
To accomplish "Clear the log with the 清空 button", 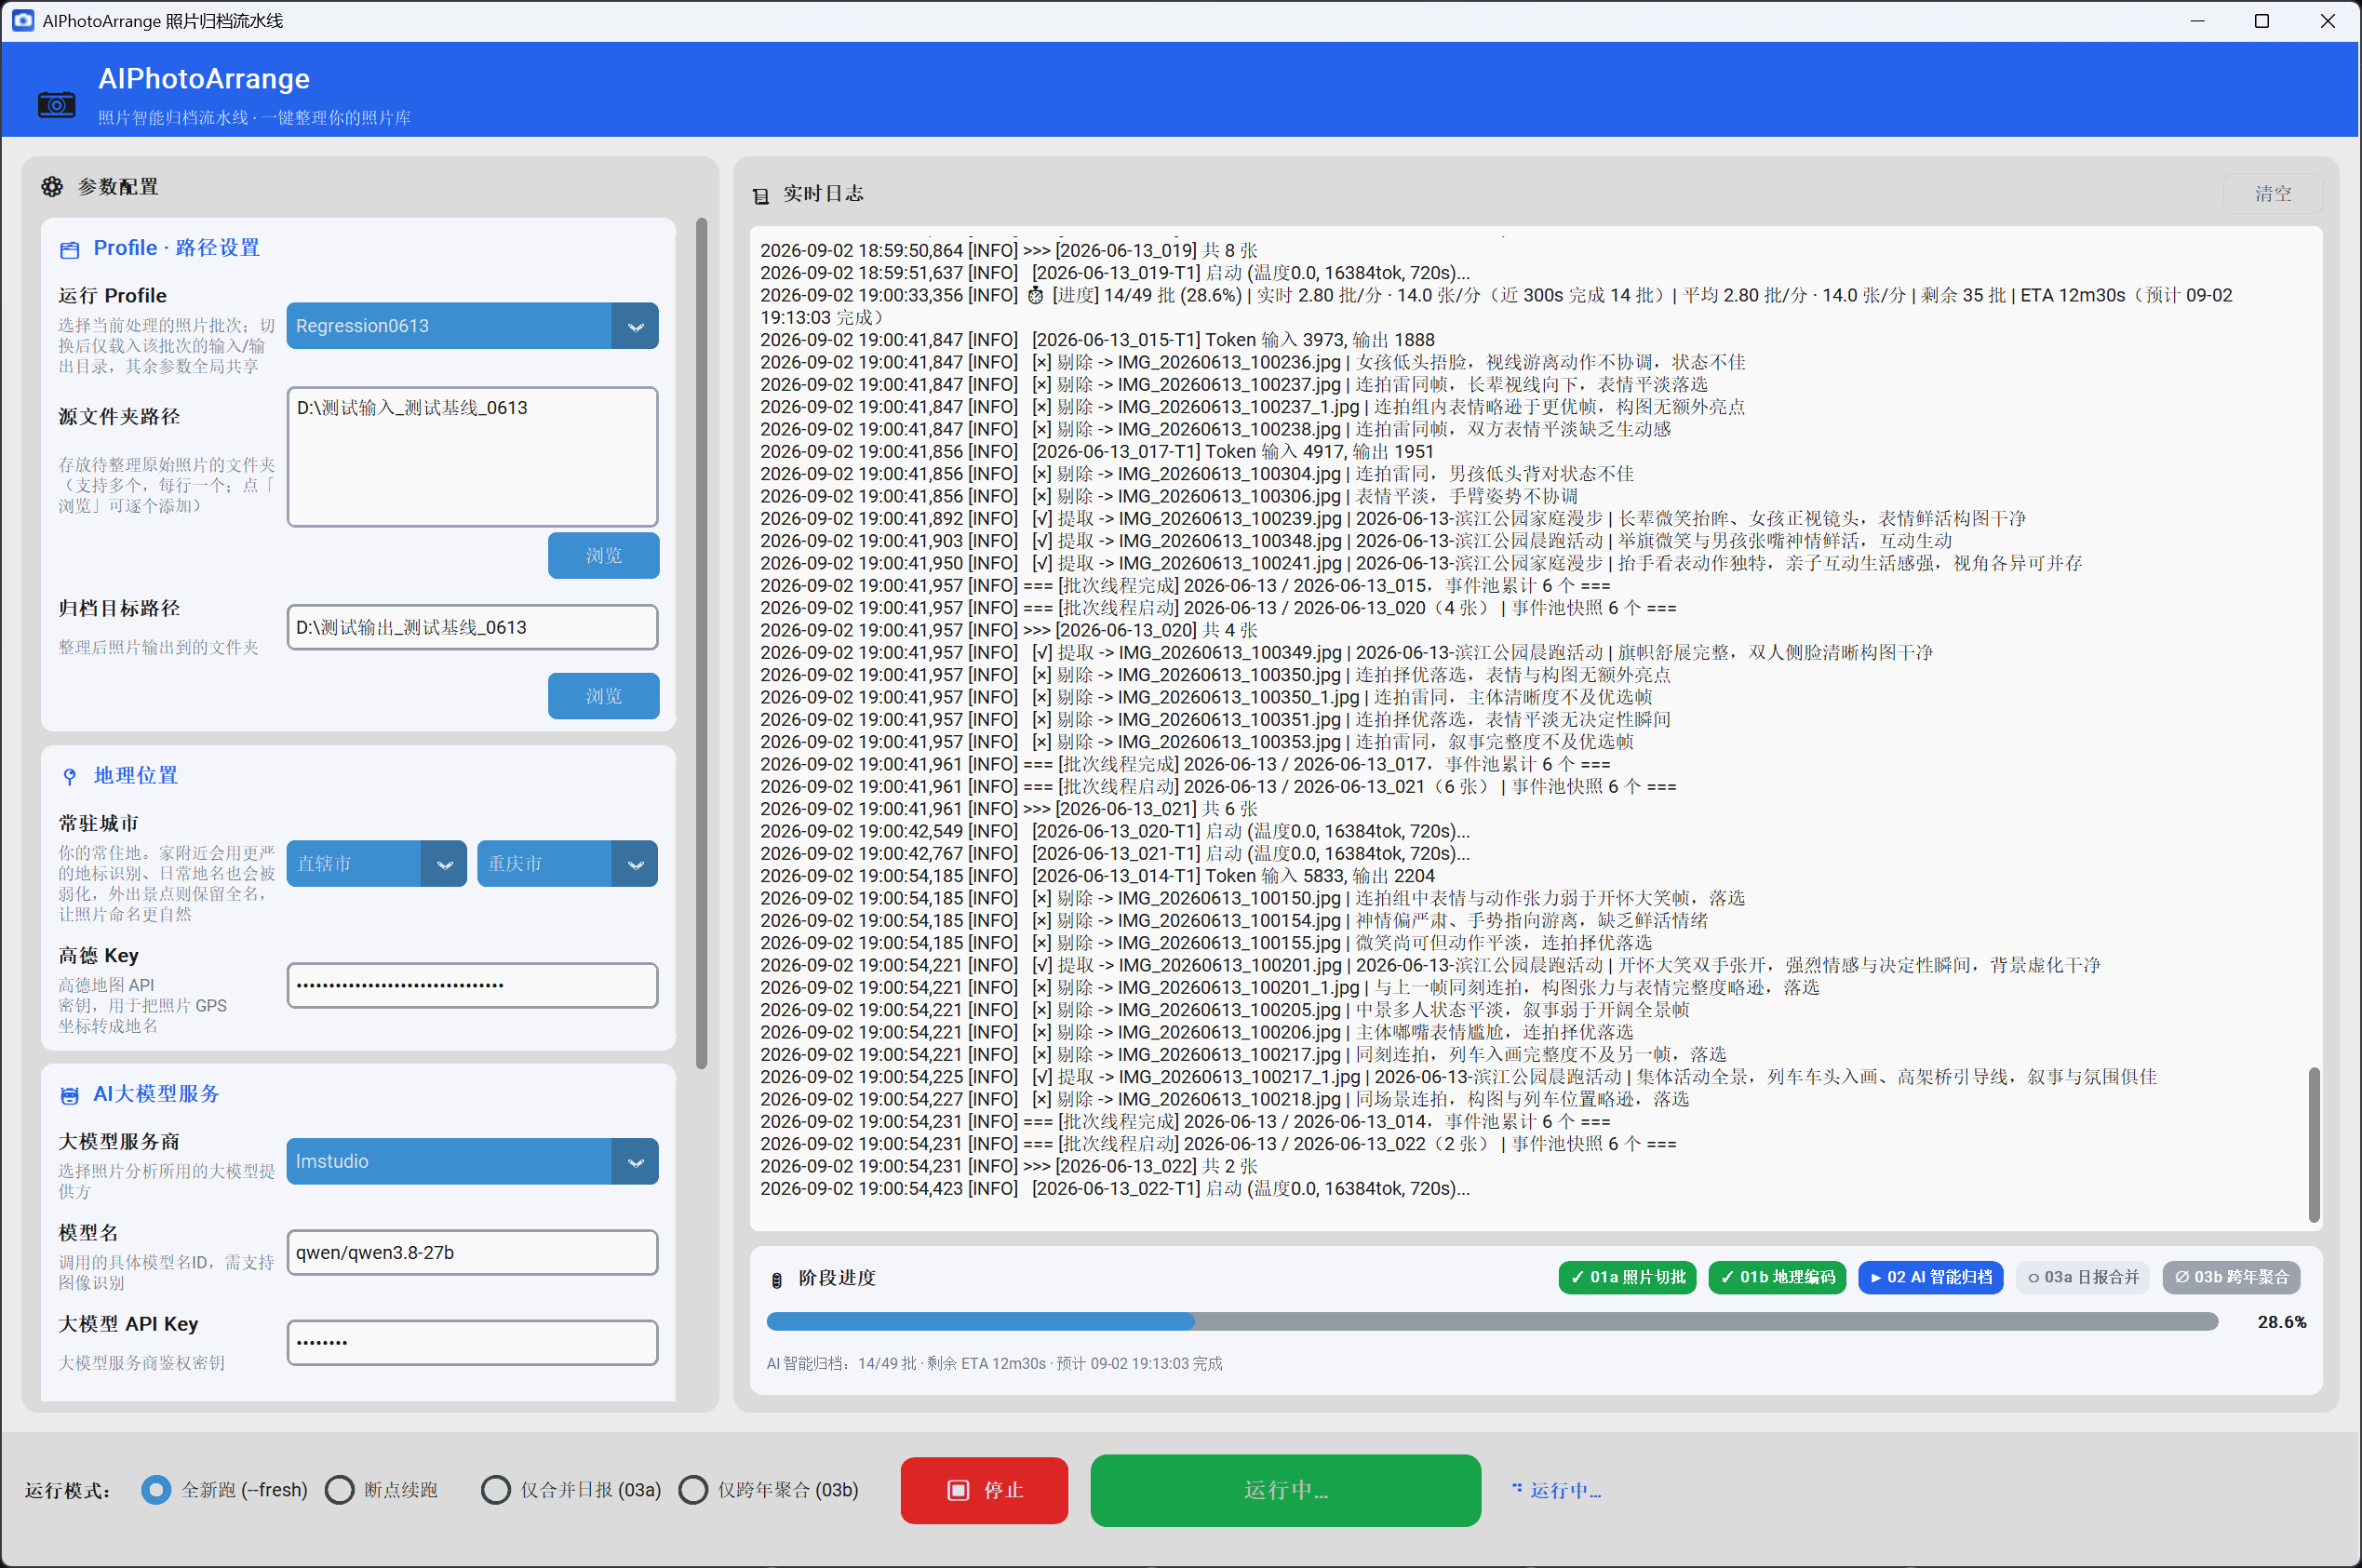I will tap(2272, 194).
